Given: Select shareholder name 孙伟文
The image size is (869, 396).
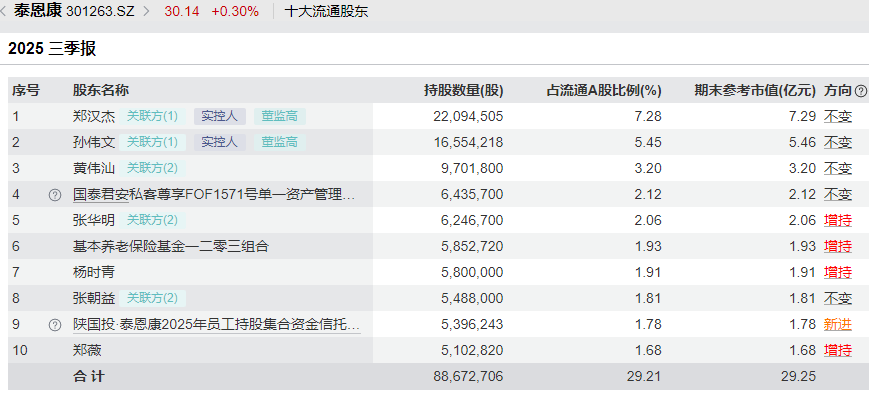Looking at the screenshot, I should click(x=94, y=142).
